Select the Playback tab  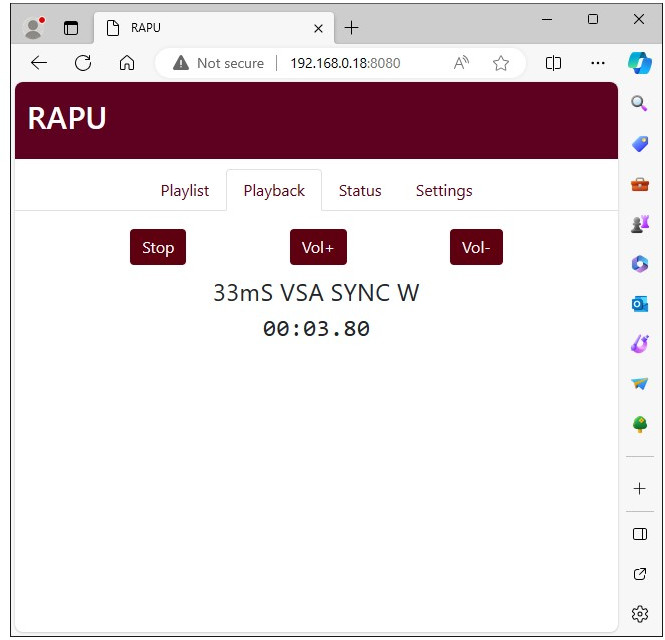pos(274,190)
